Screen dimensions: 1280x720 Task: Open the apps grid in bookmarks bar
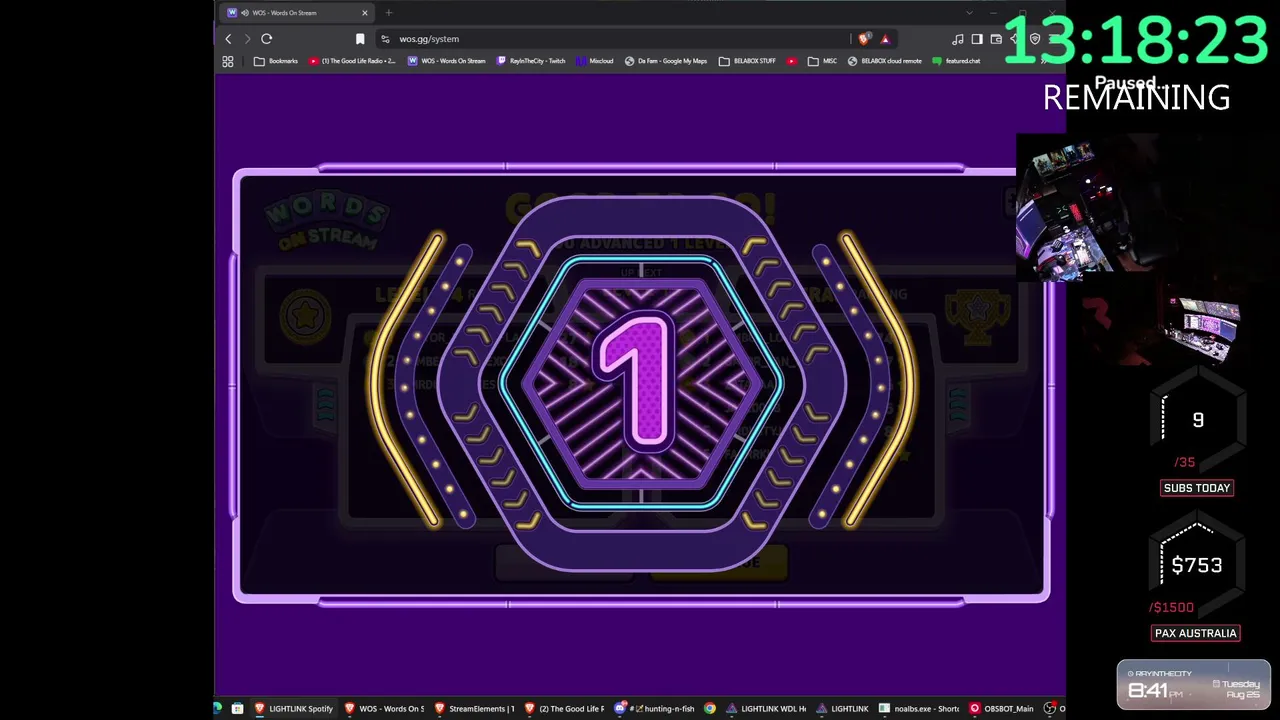(x=228, y=61)
